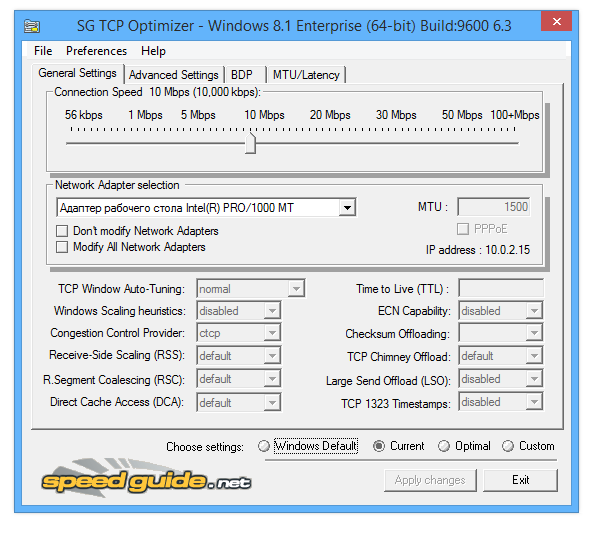Open the File menu

pyautogui.click(x=43, y=51)
